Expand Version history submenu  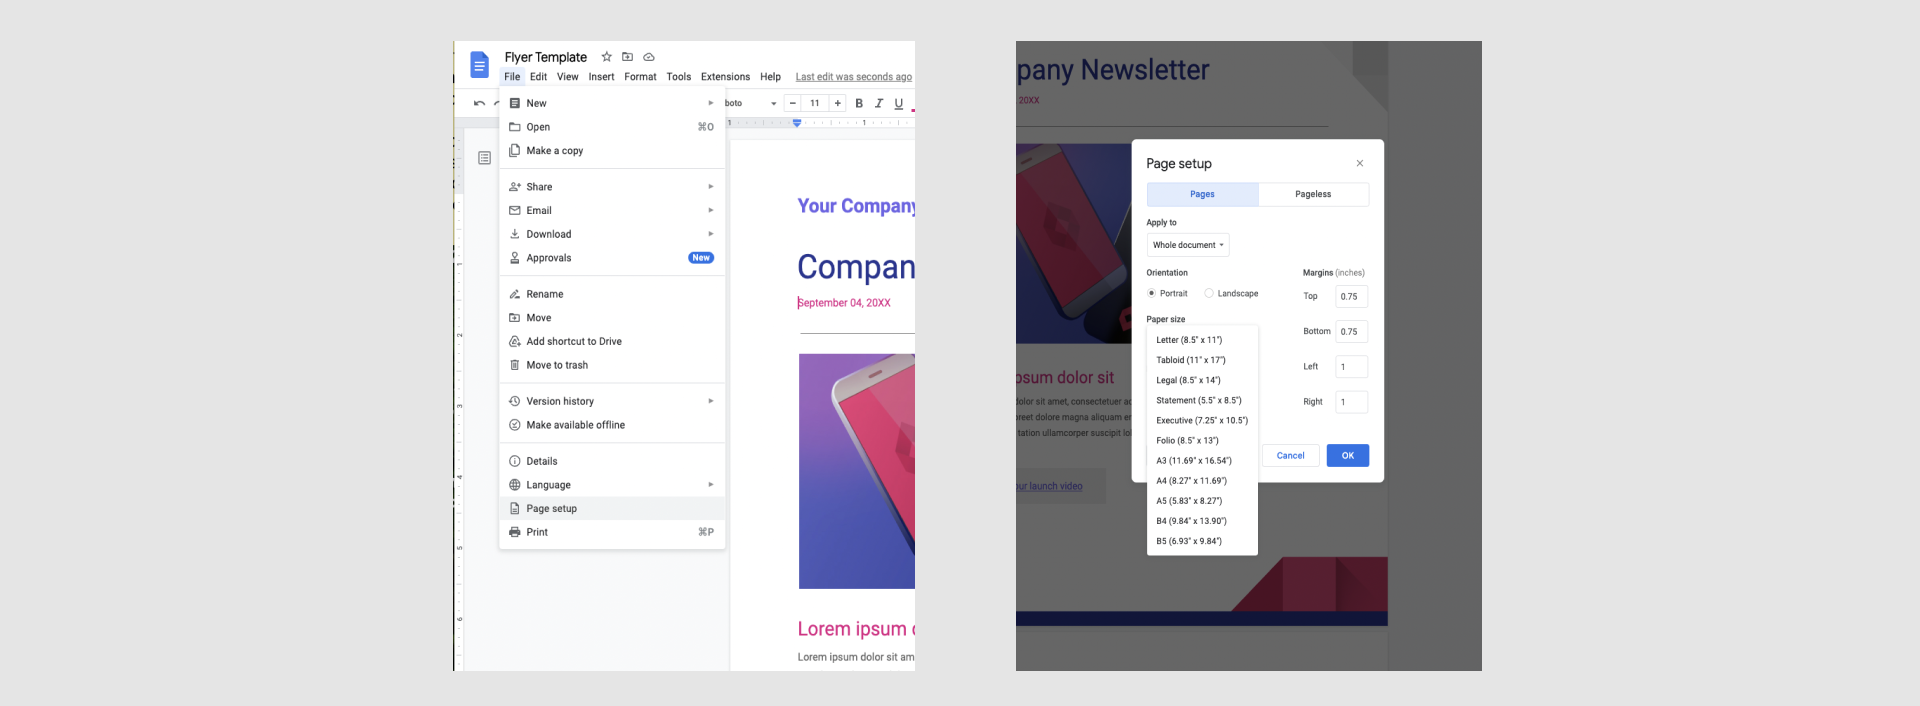(612, 401)
